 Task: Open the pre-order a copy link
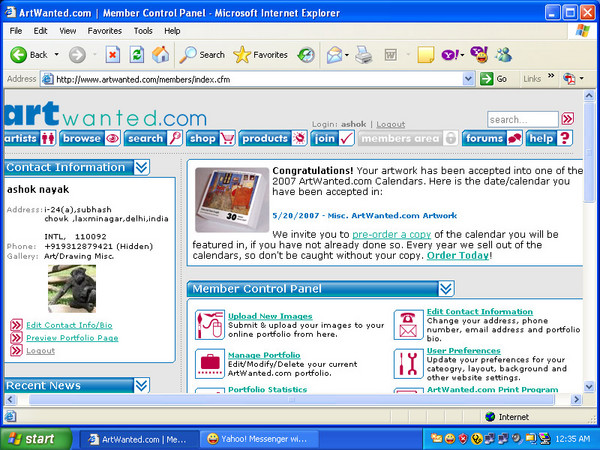pyautogui.click(x=391, y=234)
